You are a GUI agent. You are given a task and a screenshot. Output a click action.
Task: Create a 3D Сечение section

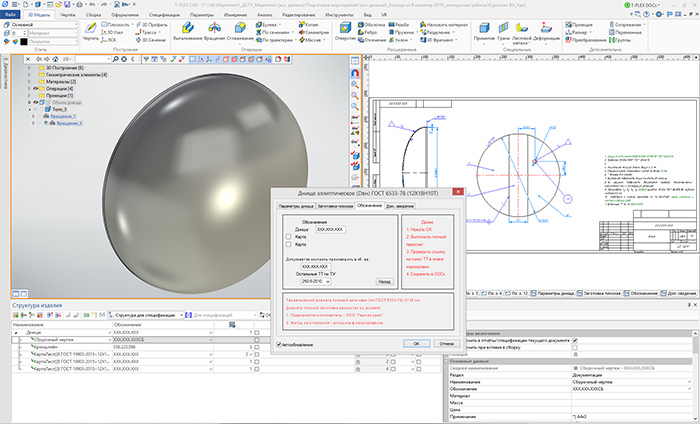click(x=150, y=40)
